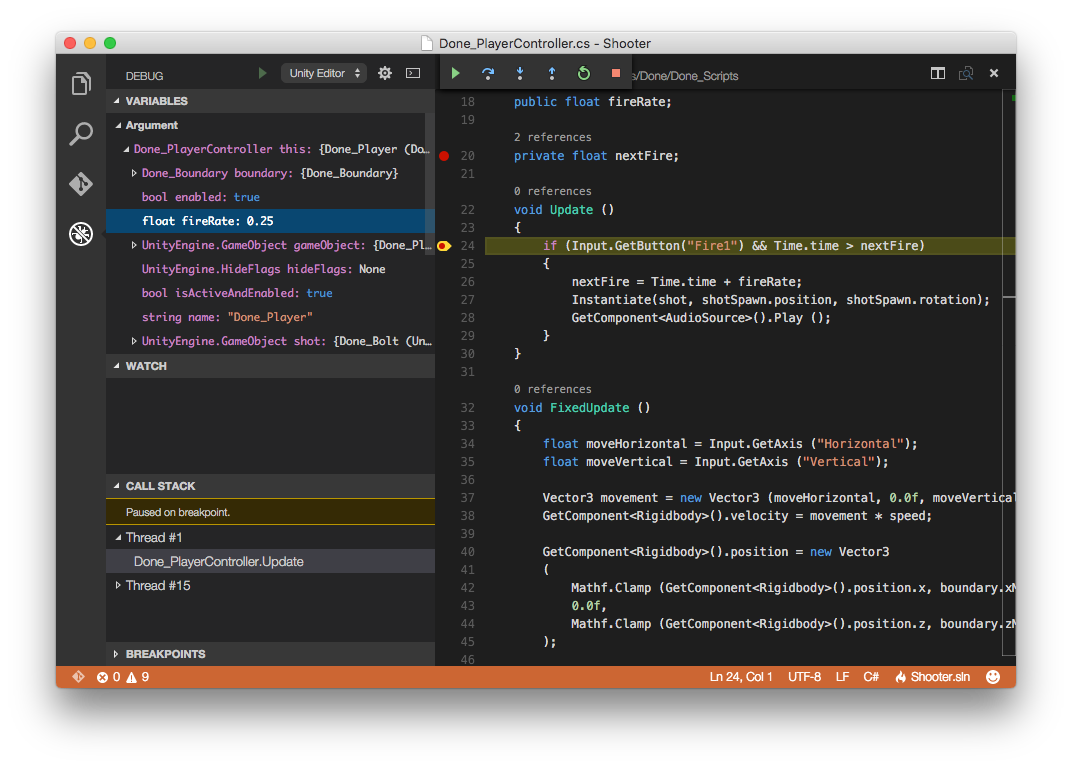Image resolution: width=1072 pixels, height=768 pixels.
Task: Click the Step Over debug icon
Action: coord(488,73)
